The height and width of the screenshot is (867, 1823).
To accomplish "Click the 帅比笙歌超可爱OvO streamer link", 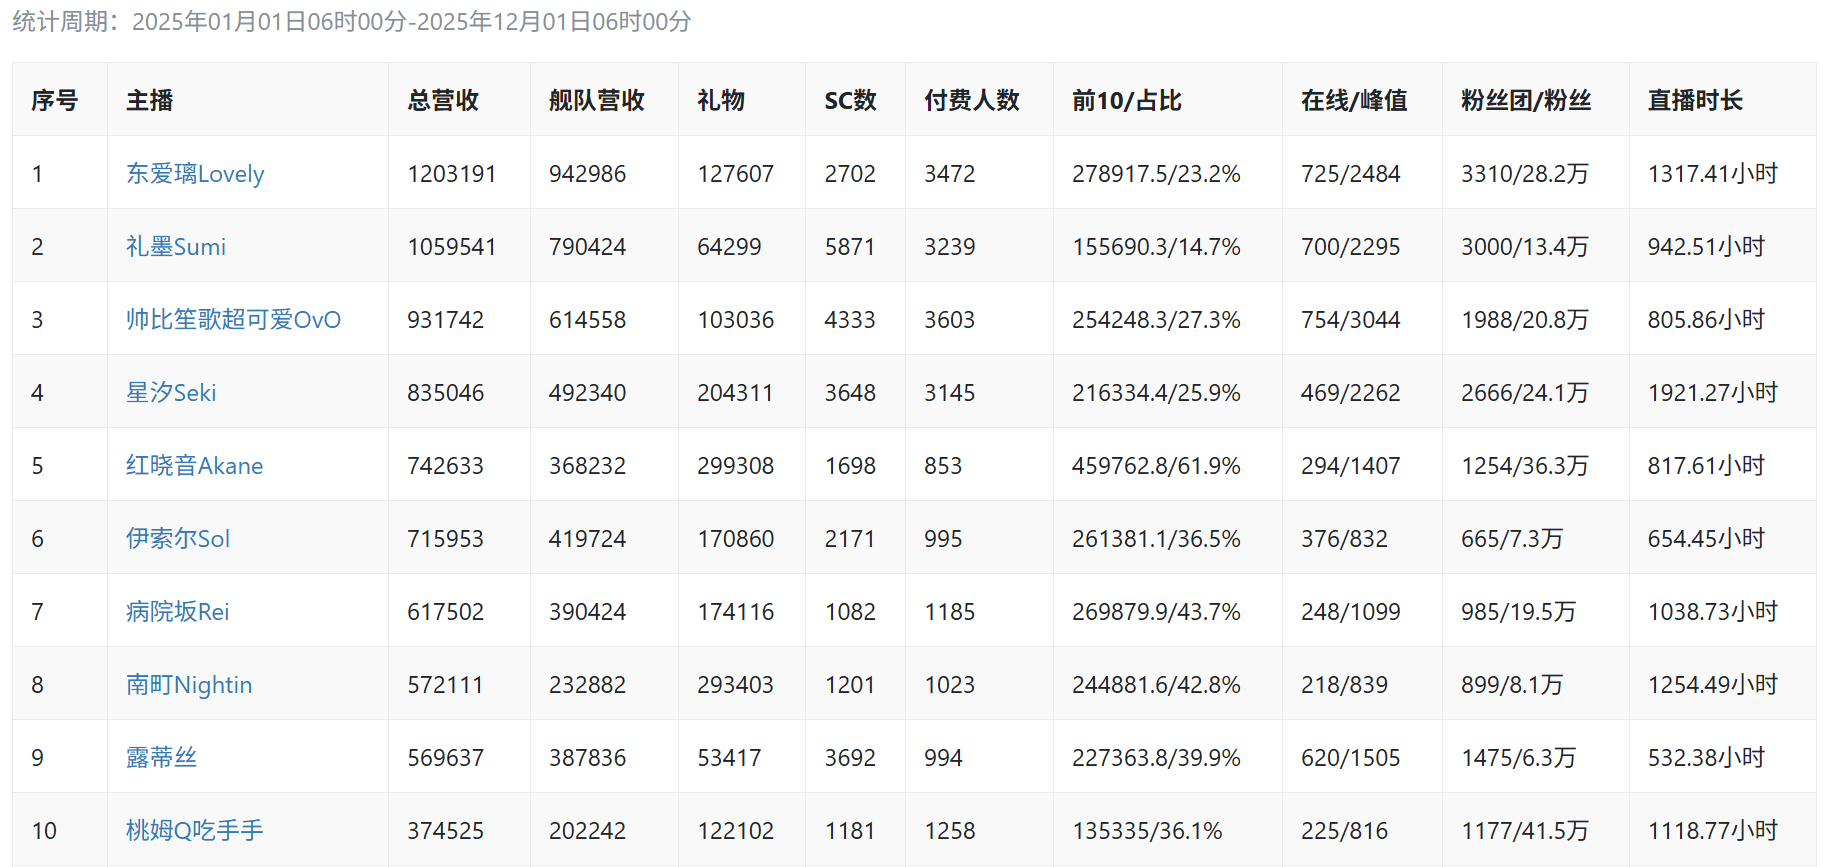I will (x=233, y=320).
